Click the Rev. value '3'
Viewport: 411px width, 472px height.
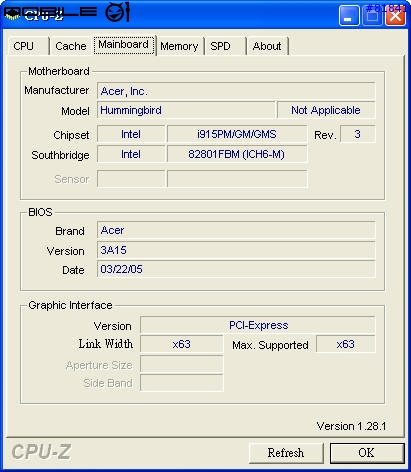pos(358,134)
